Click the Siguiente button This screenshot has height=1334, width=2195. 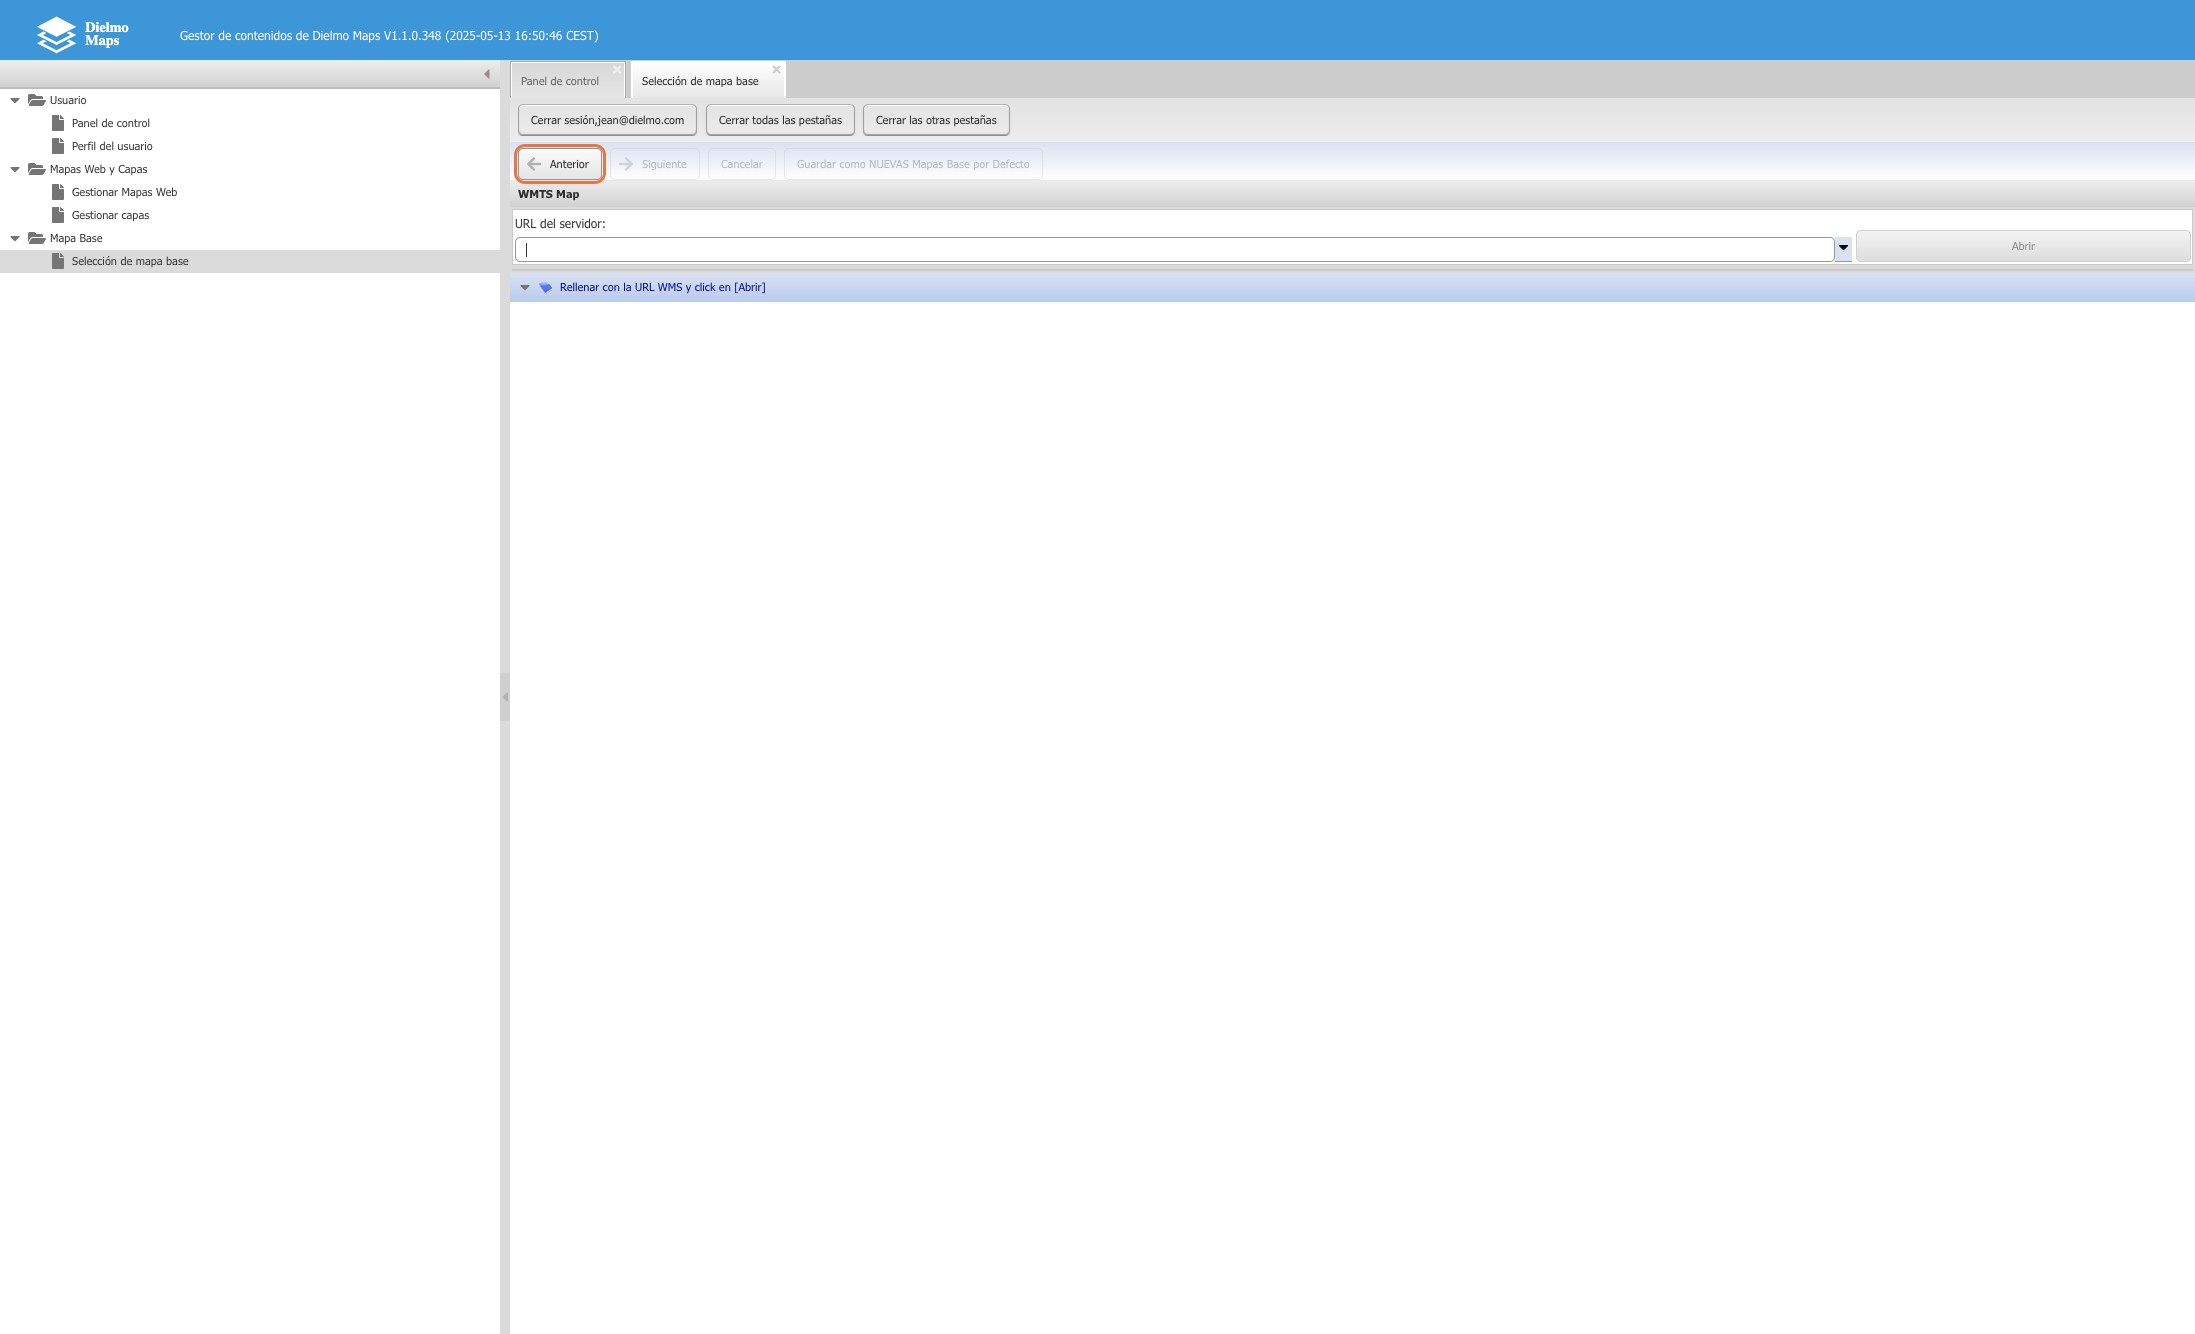655,164
